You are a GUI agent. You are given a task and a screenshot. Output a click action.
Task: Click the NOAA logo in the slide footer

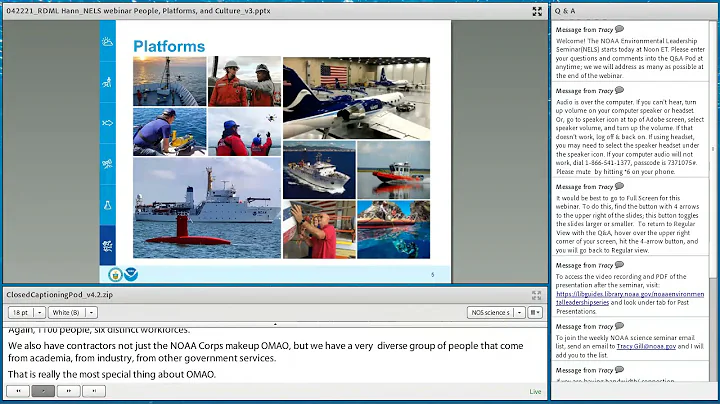coord(131,275)
